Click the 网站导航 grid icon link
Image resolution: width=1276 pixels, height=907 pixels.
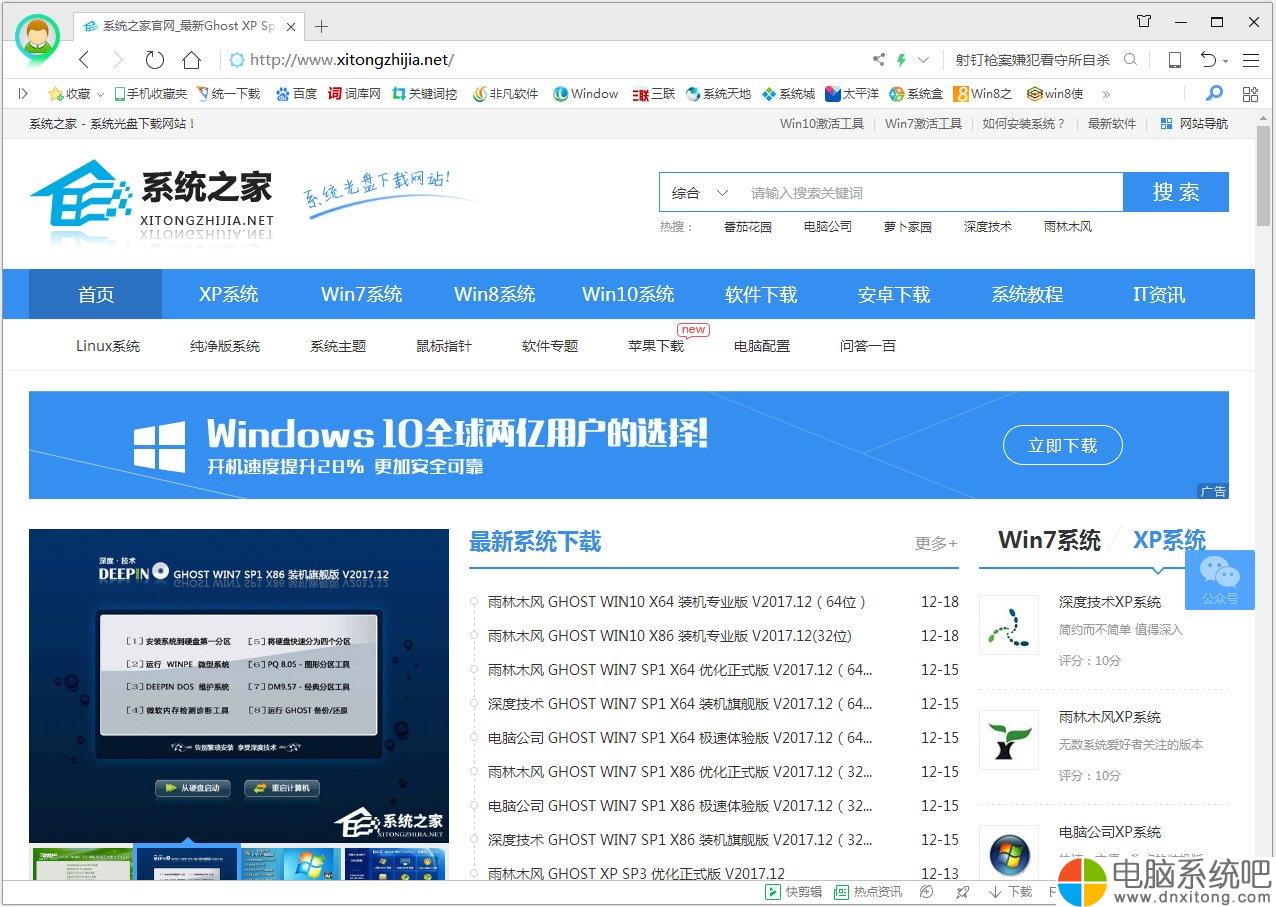[1194, 124]
